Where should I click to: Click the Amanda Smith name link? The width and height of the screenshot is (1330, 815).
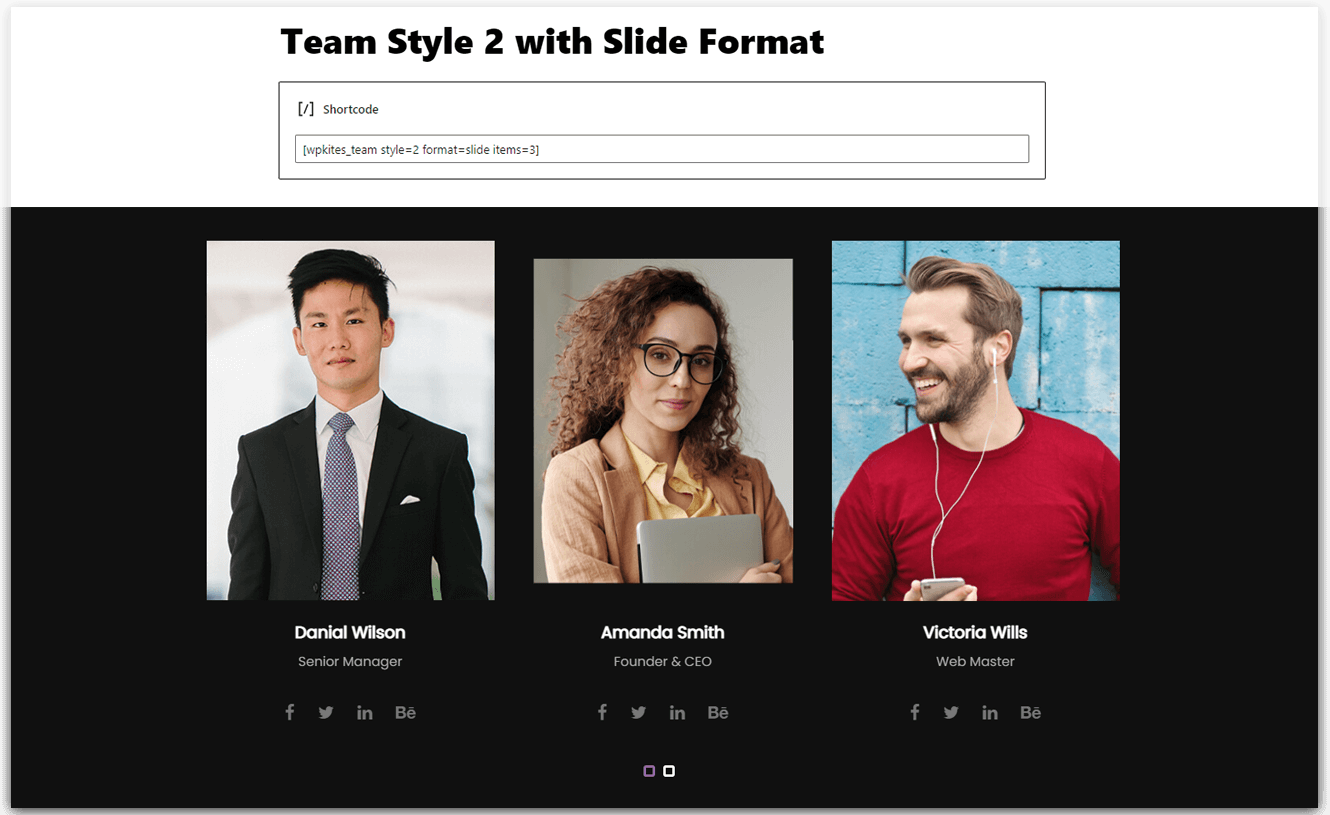[x=663, y=632]
